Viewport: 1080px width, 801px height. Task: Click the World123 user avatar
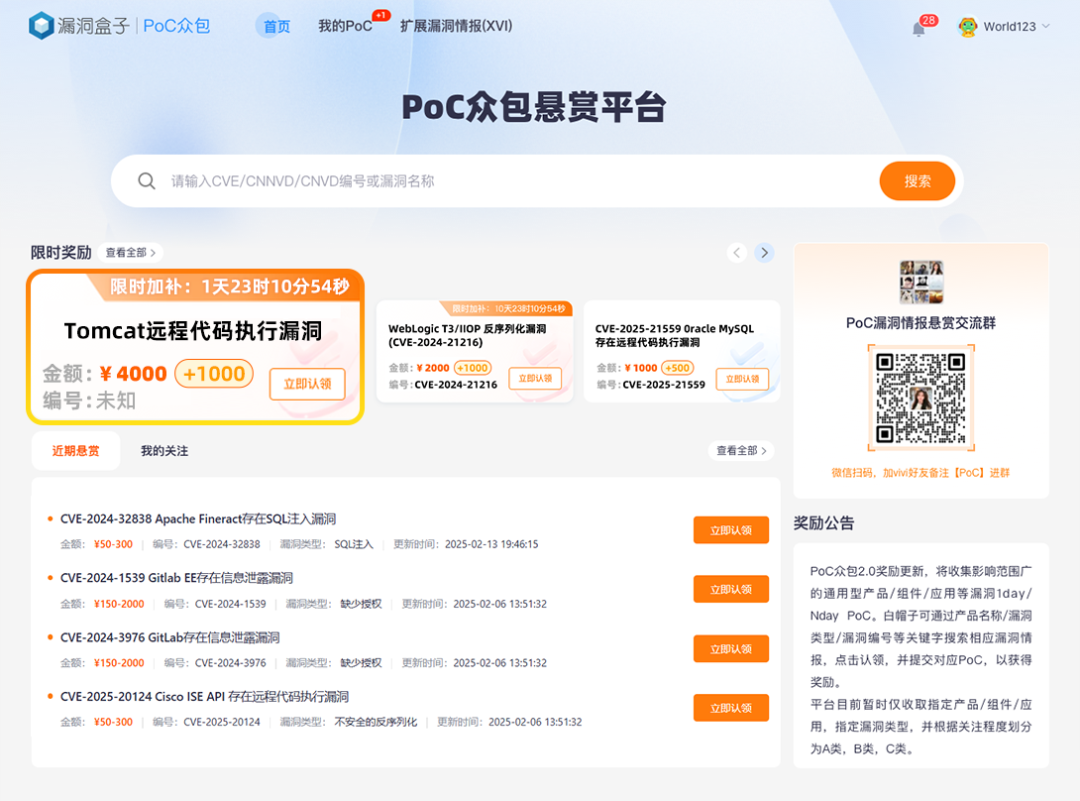coord(968,27)
